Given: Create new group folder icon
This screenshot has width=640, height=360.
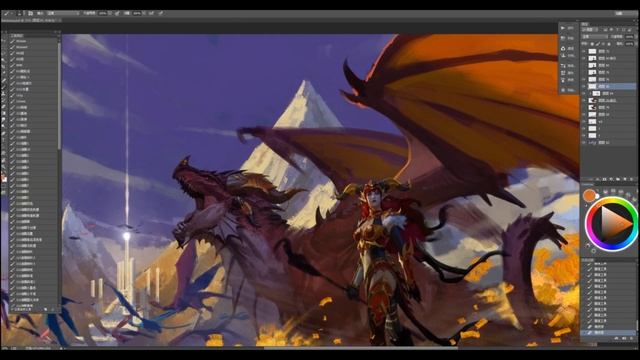Looking at the screenshot, I should coord(618,179).
